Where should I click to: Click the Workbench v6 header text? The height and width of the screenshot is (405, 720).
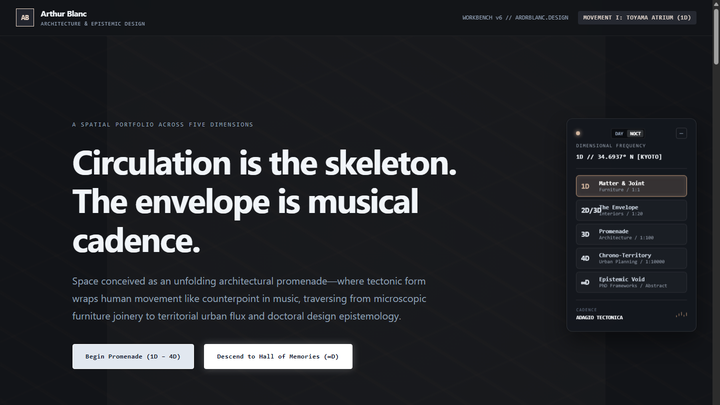pyautogui.click(x=515, y=17)
